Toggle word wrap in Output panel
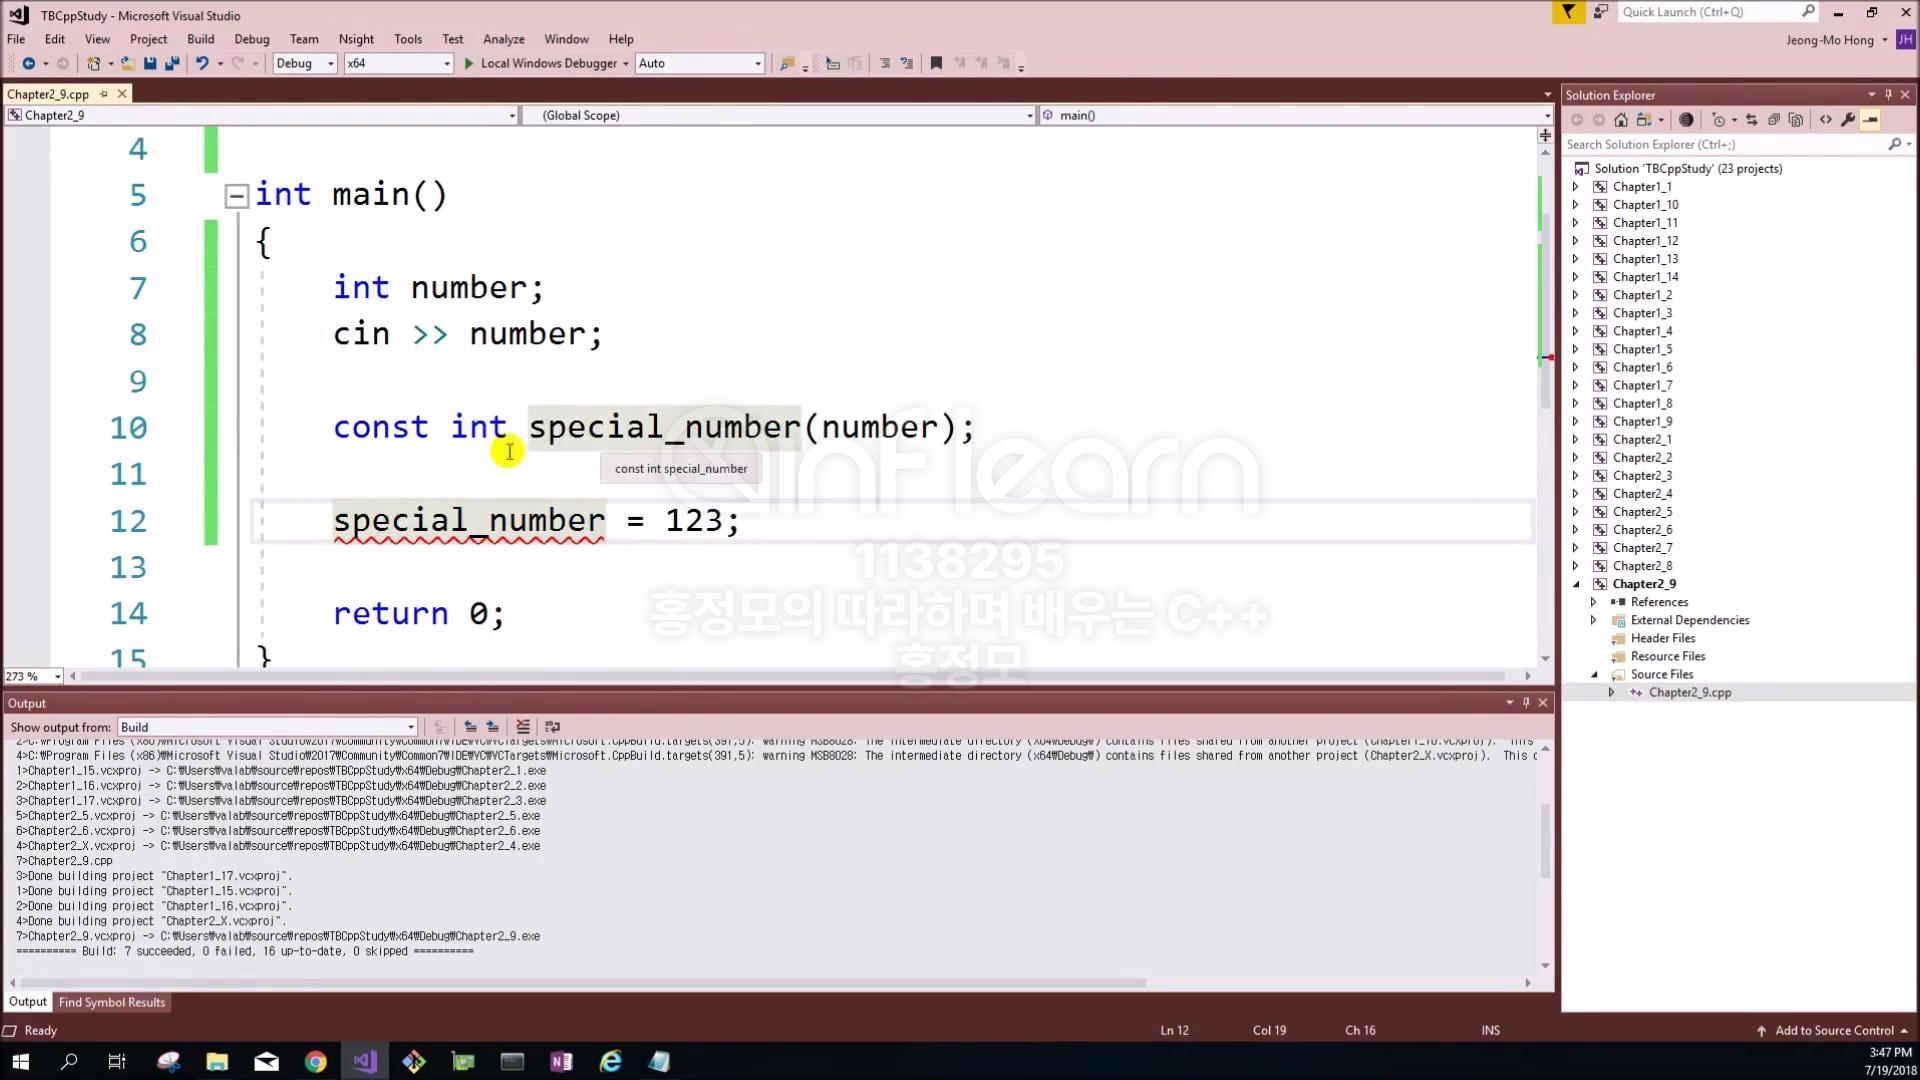The width and height of the screenshot is (1920, 1080). click(552, 727)
